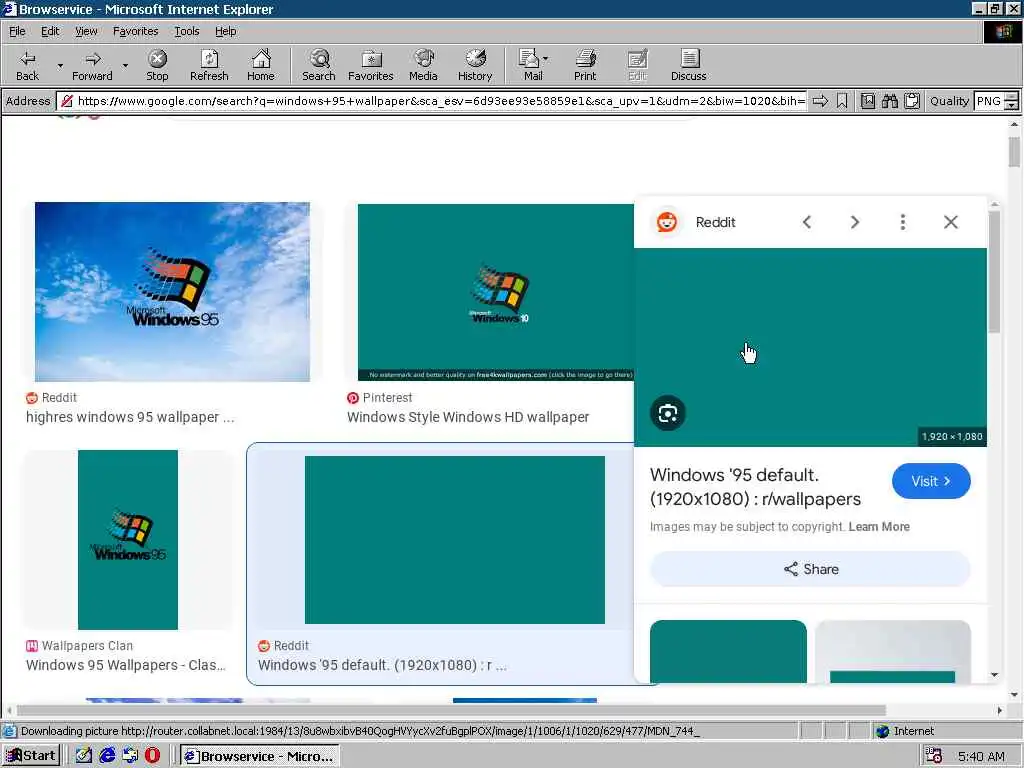Click the preview panel scroll down arrow

pyautogui.click(x=994, y=675)
